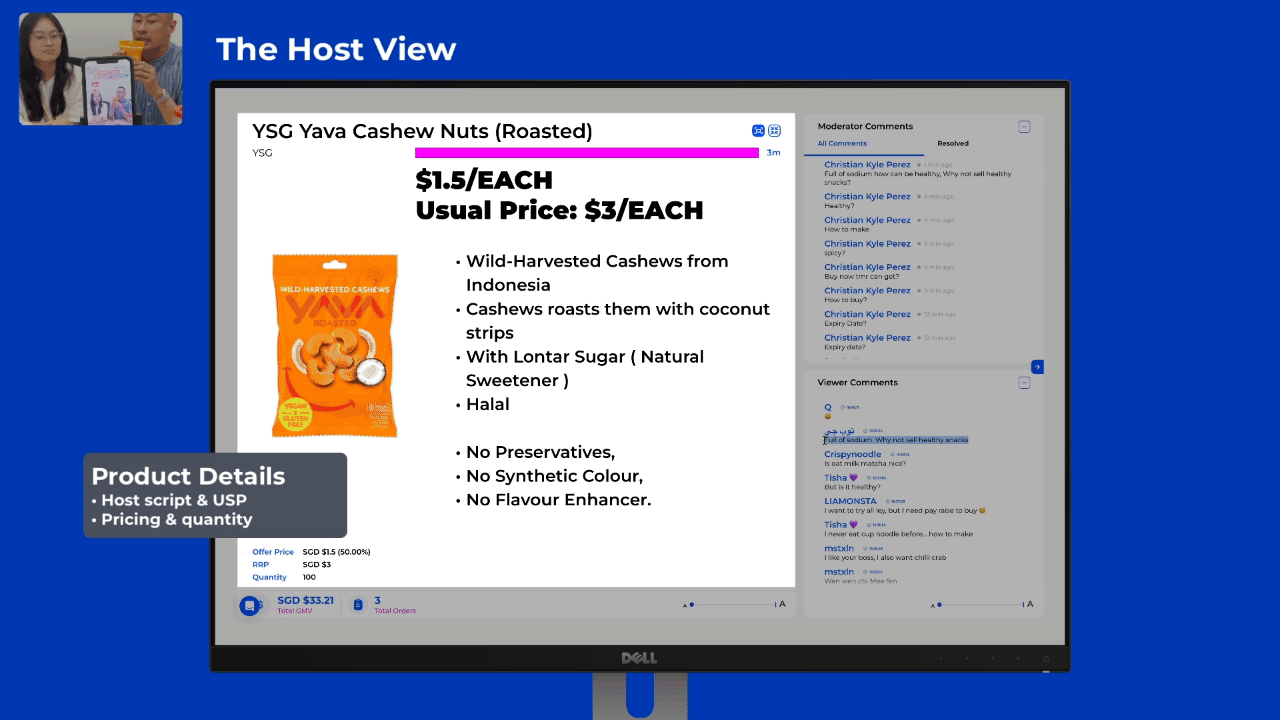Switch to the All Comments tab
The image size is (1280, 720).
pyautogui.click(x=842, y=144)
